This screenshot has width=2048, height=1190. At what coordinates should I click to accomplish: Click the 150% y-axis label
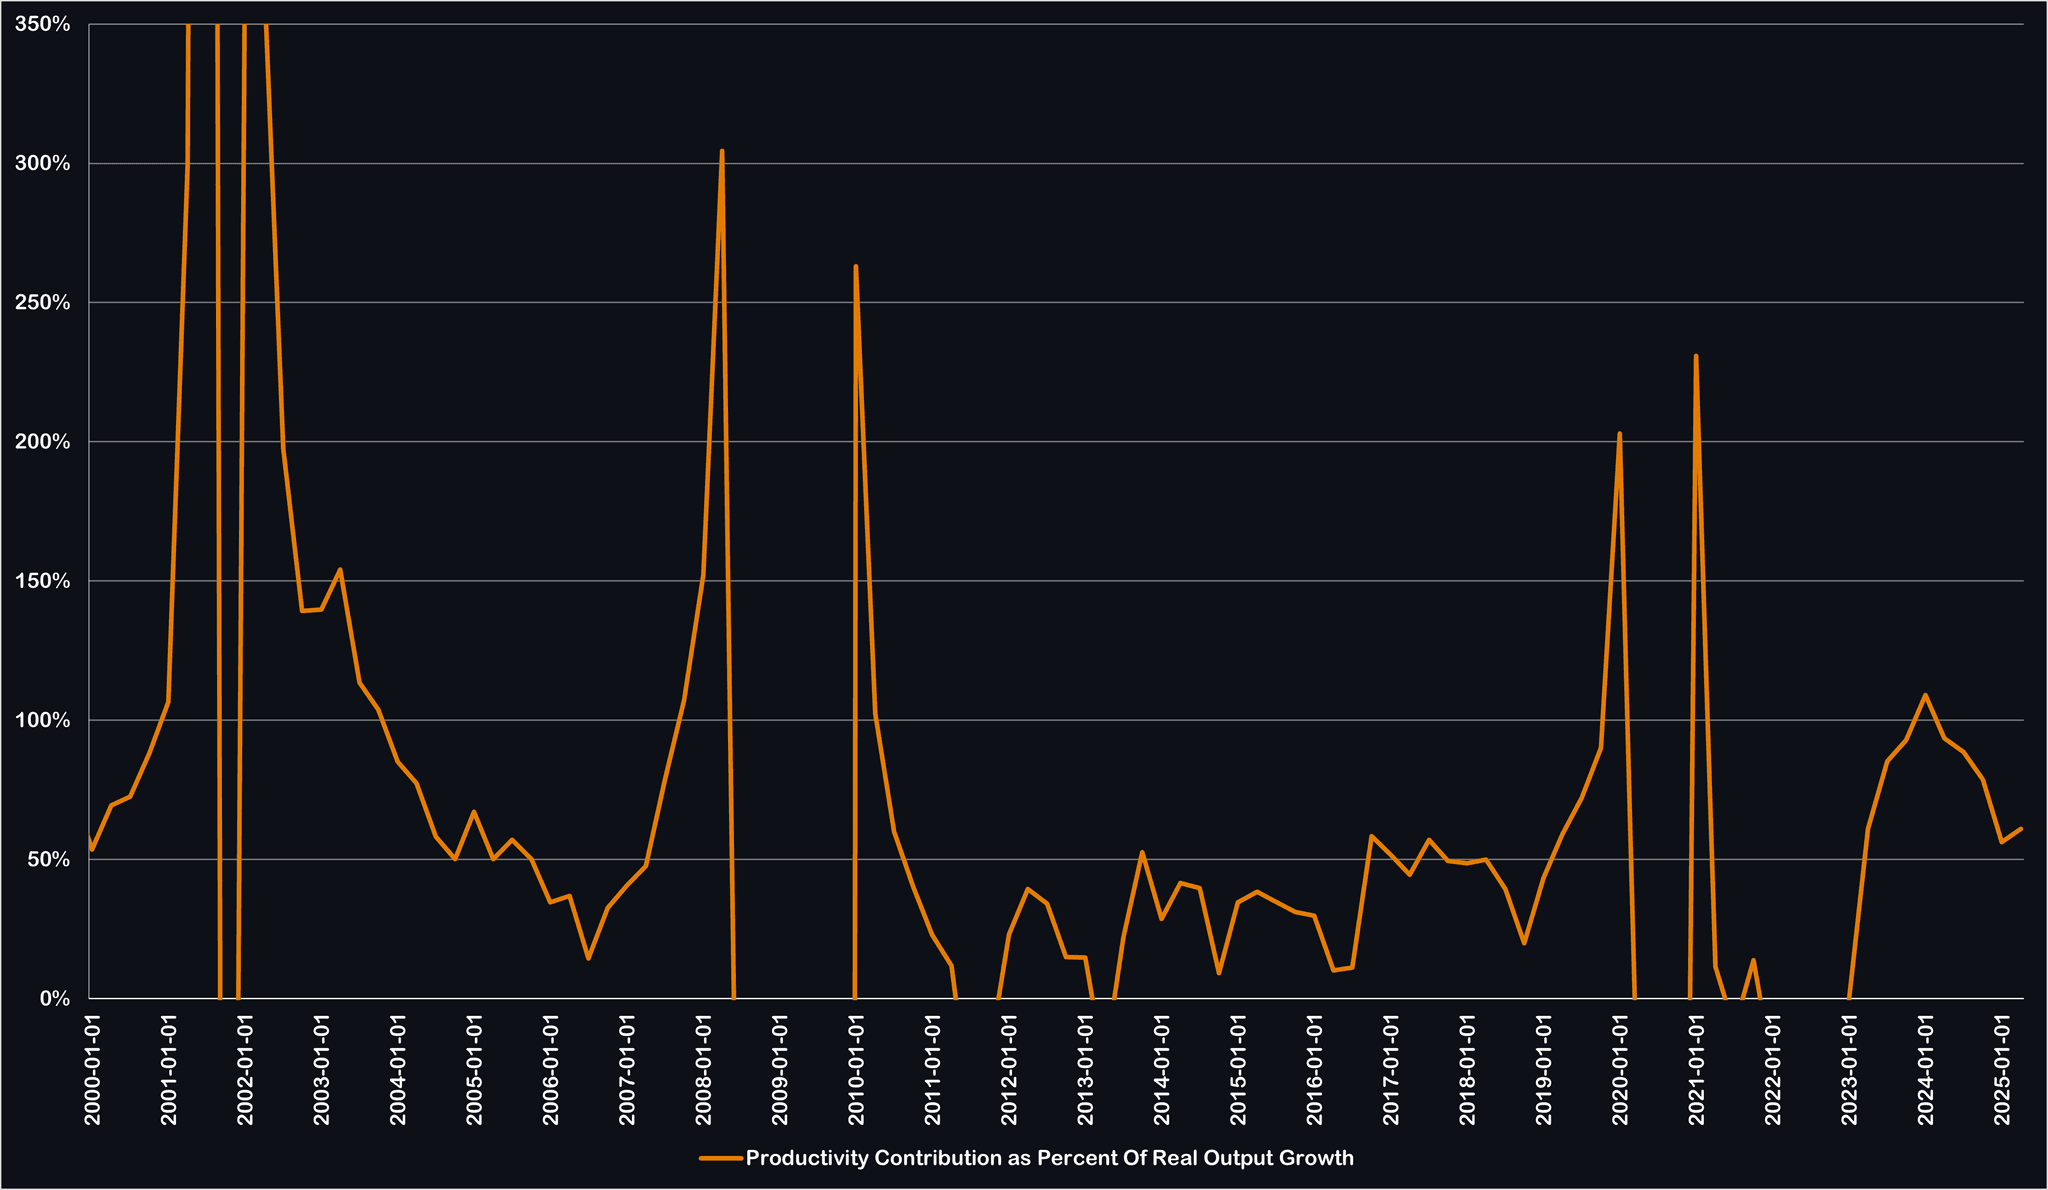pyautogui.click(x=43, y=581)
